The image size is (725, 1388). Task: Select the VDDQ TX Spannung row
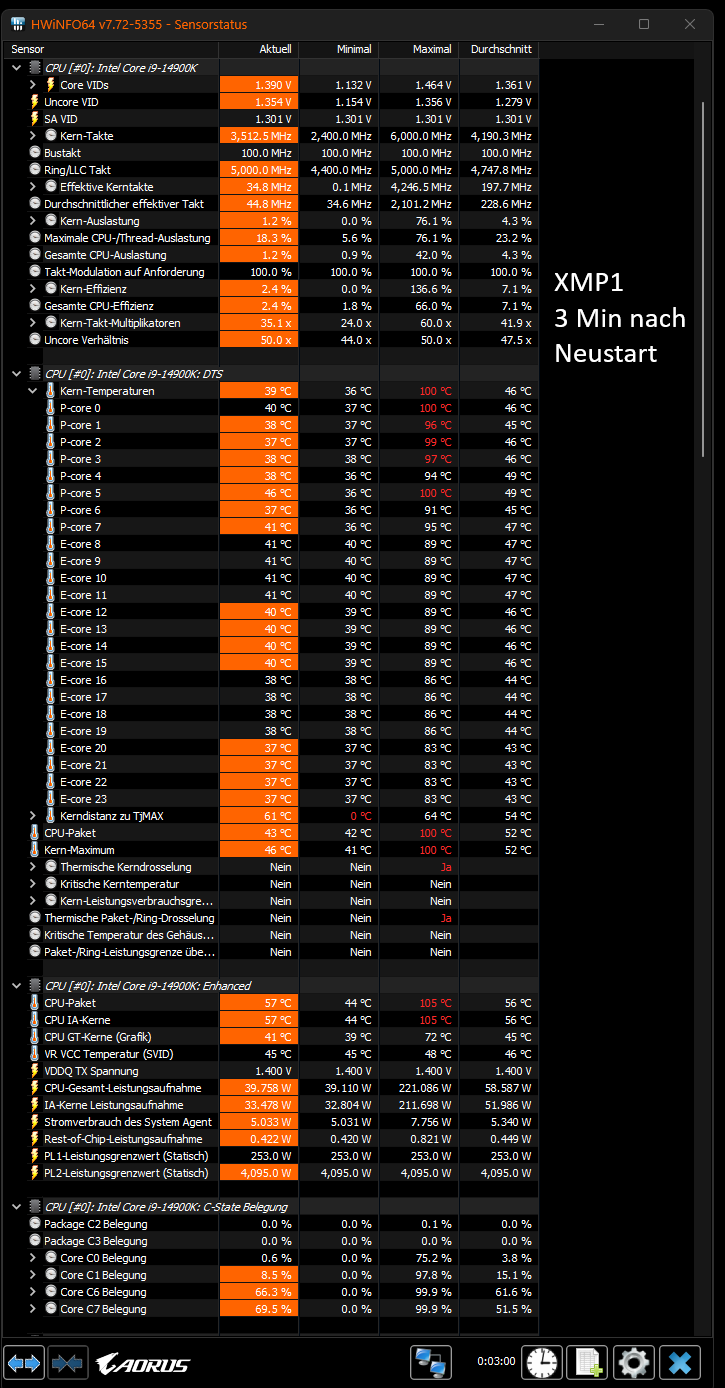coord(271,1071)
